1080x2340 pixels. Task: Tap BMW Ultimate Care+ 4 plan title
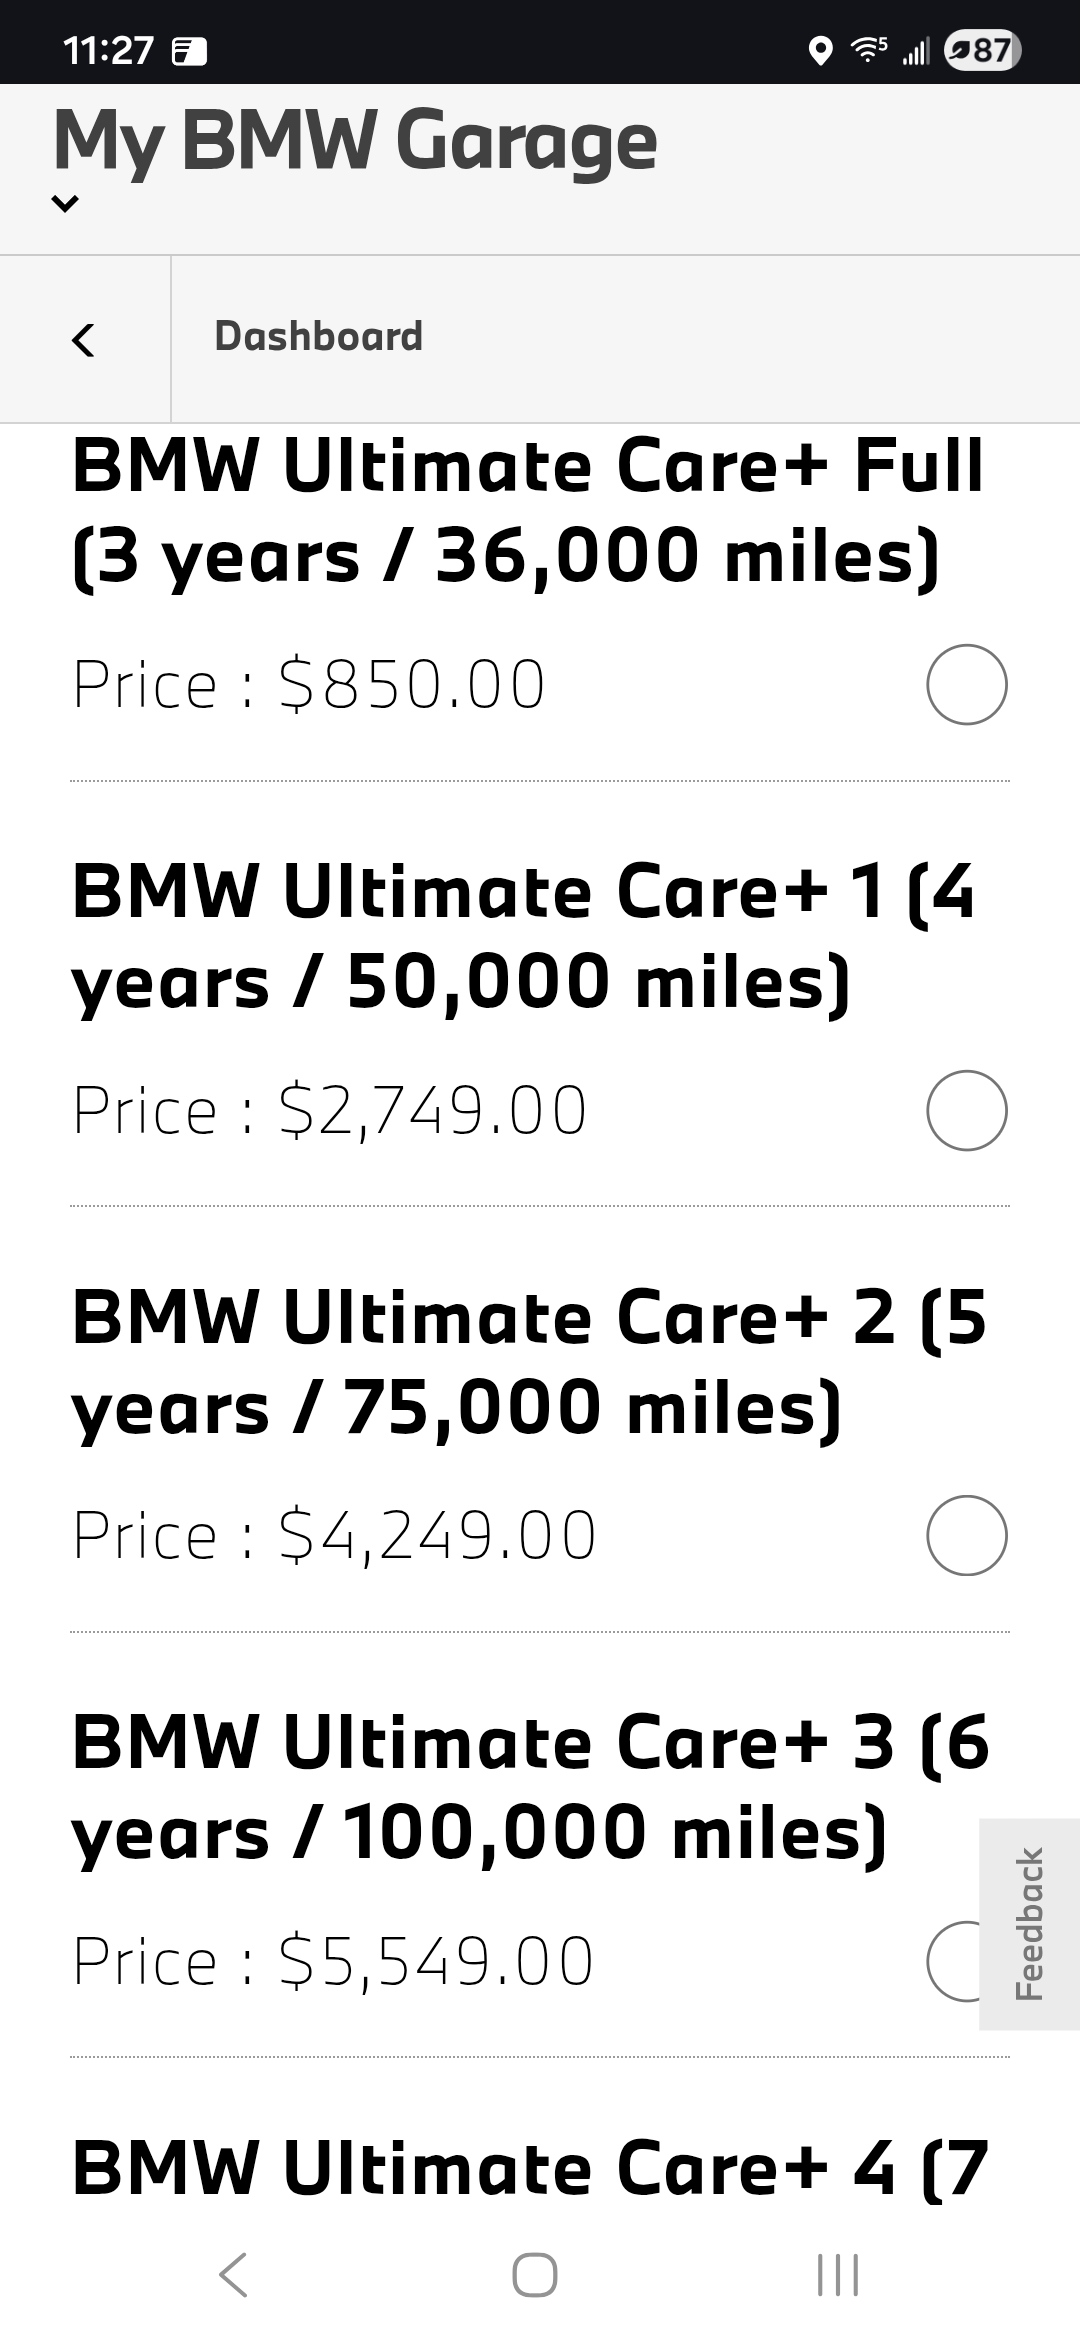pos(530,2168)
